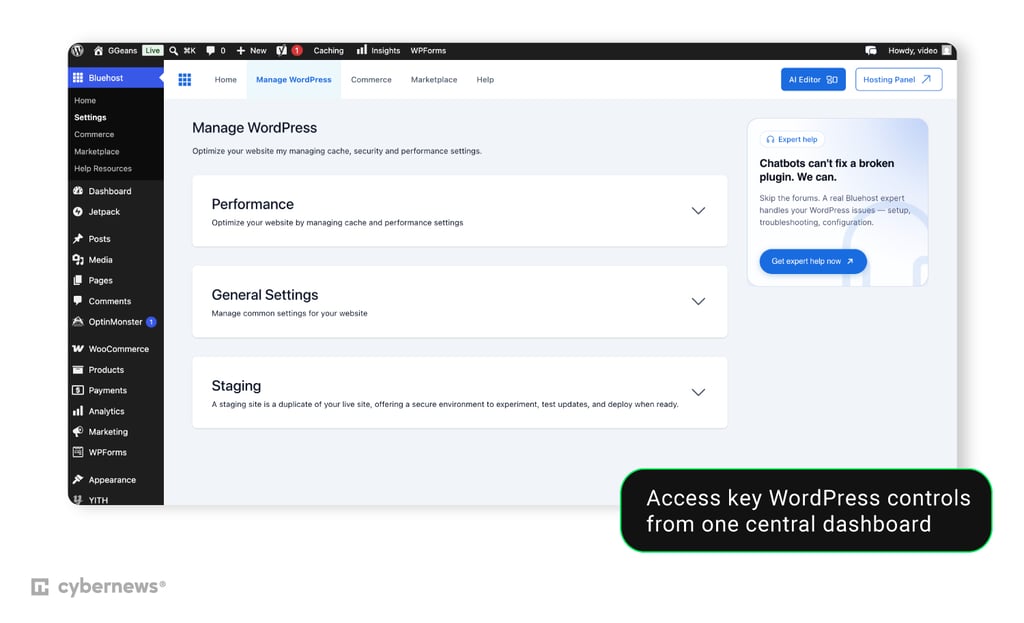Expand the Performance section chevron

(698, 211)
